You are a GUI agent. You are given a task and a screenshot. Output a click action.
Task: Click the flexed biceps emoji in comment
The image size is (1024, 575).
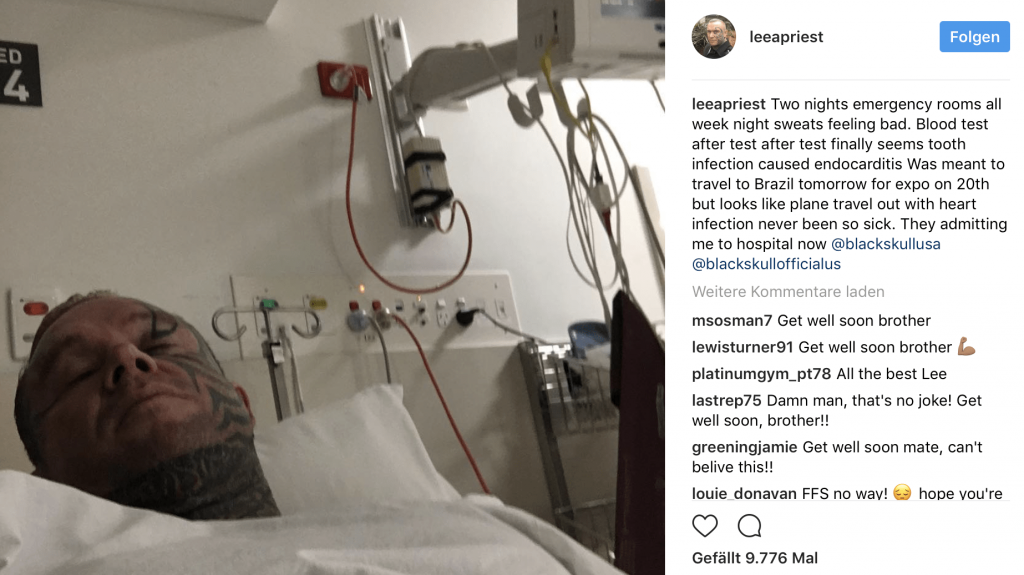coord(967,346)
